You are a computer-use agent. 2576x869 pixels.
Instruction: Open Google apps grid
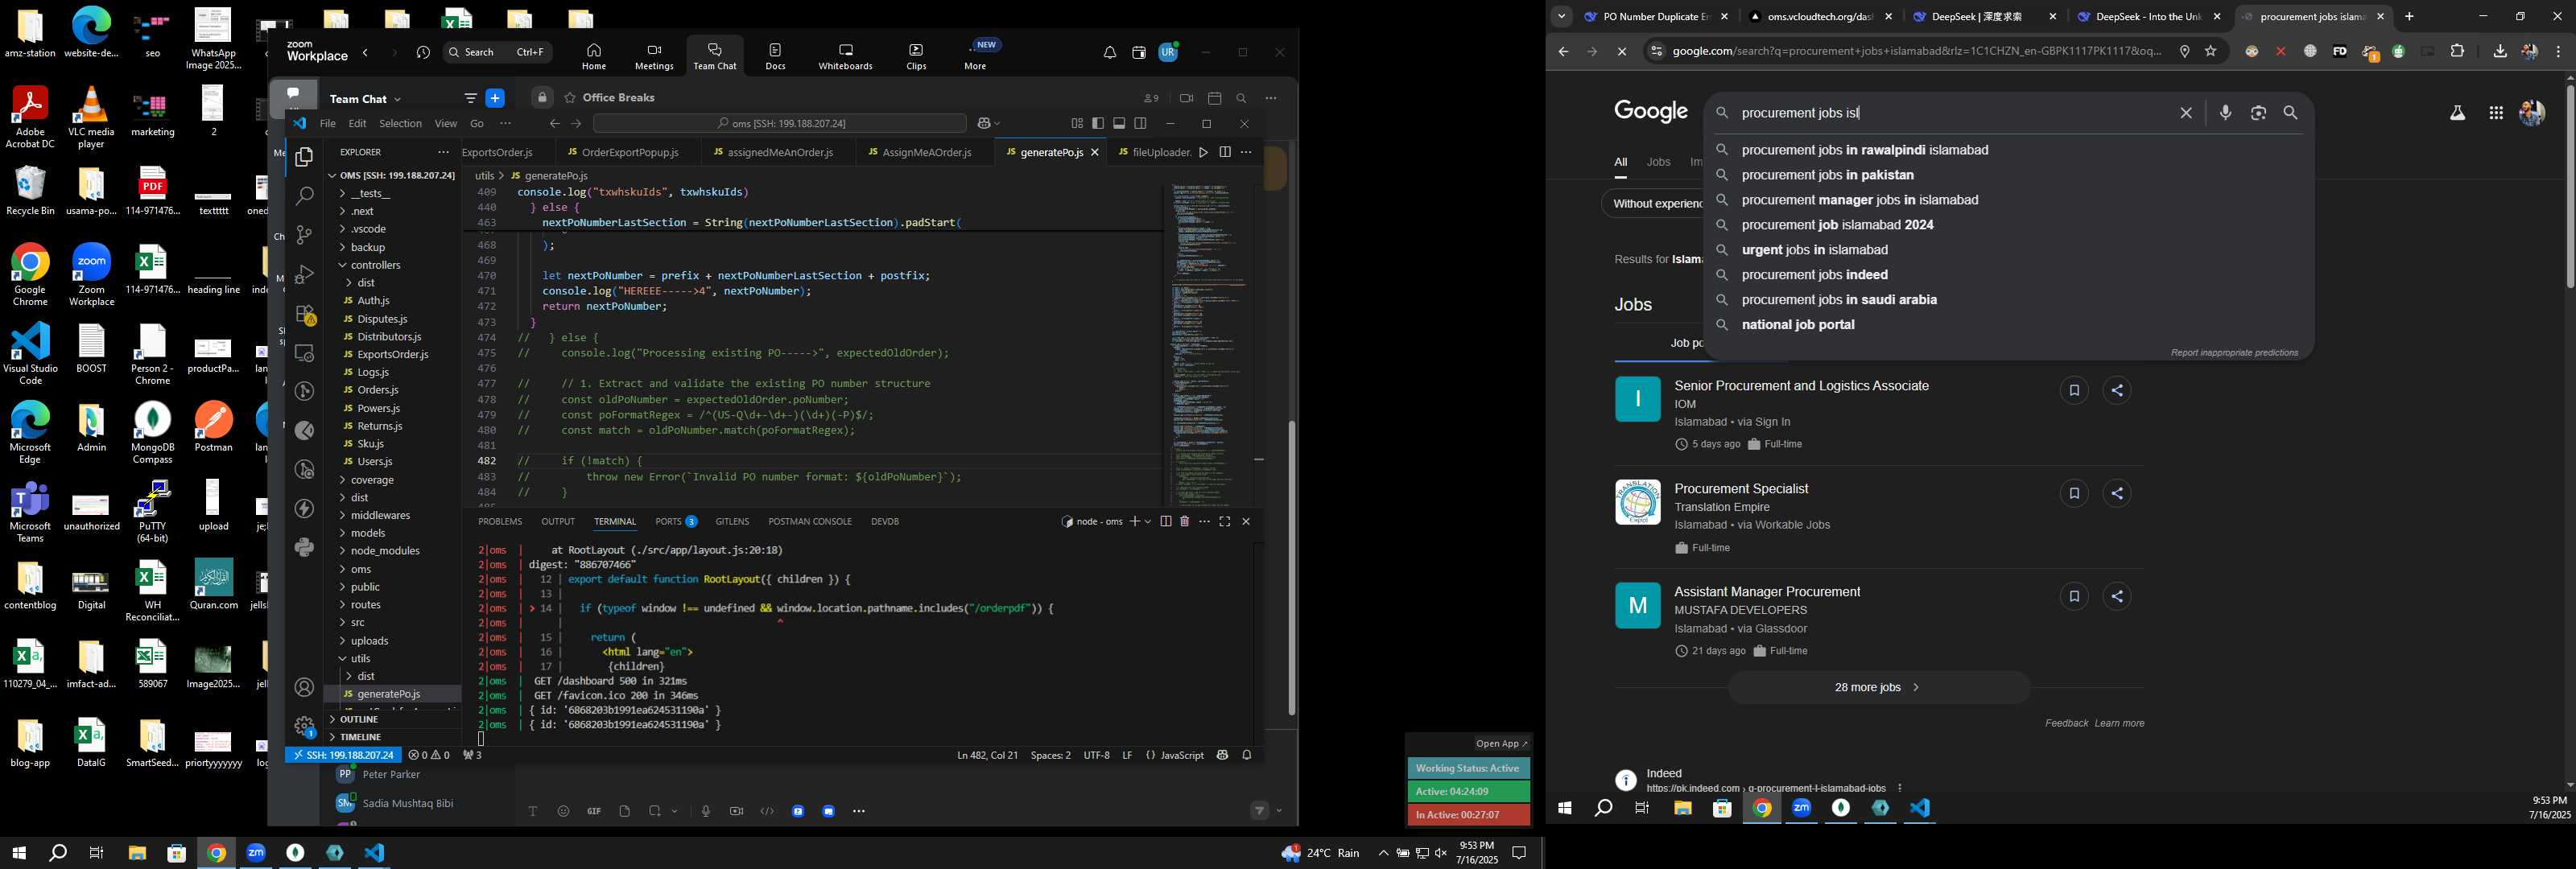click(x=2496, y=113)
